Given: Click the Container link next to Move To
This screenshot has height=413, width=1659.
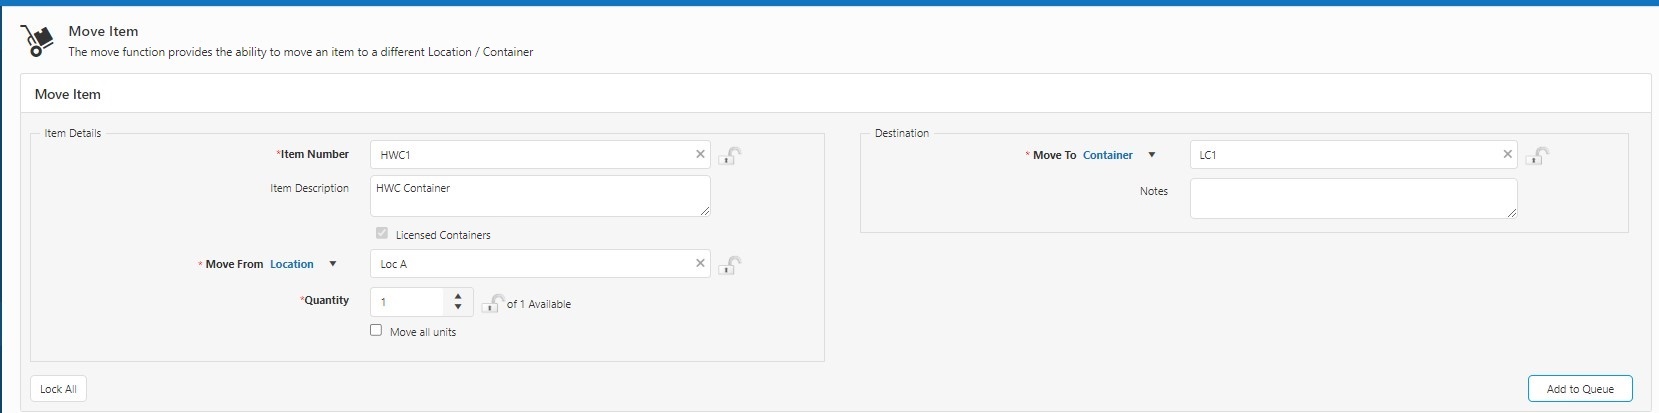Looking at the screenshot, I should tap(1107, 155).
